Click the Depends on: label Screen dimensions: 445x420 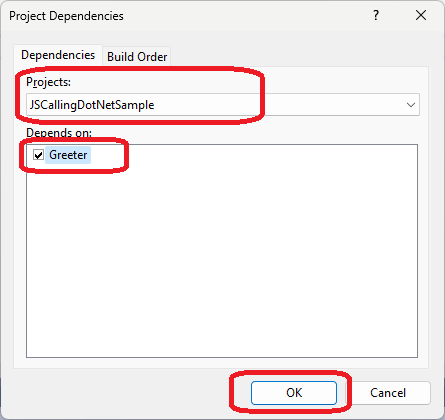[59, 133]
